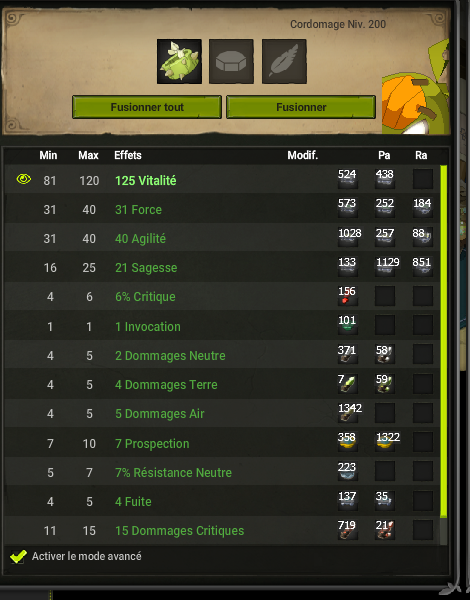This screenshot has width=470, height=600.
Task: Click the Effets column header
Action: point(128,155)
